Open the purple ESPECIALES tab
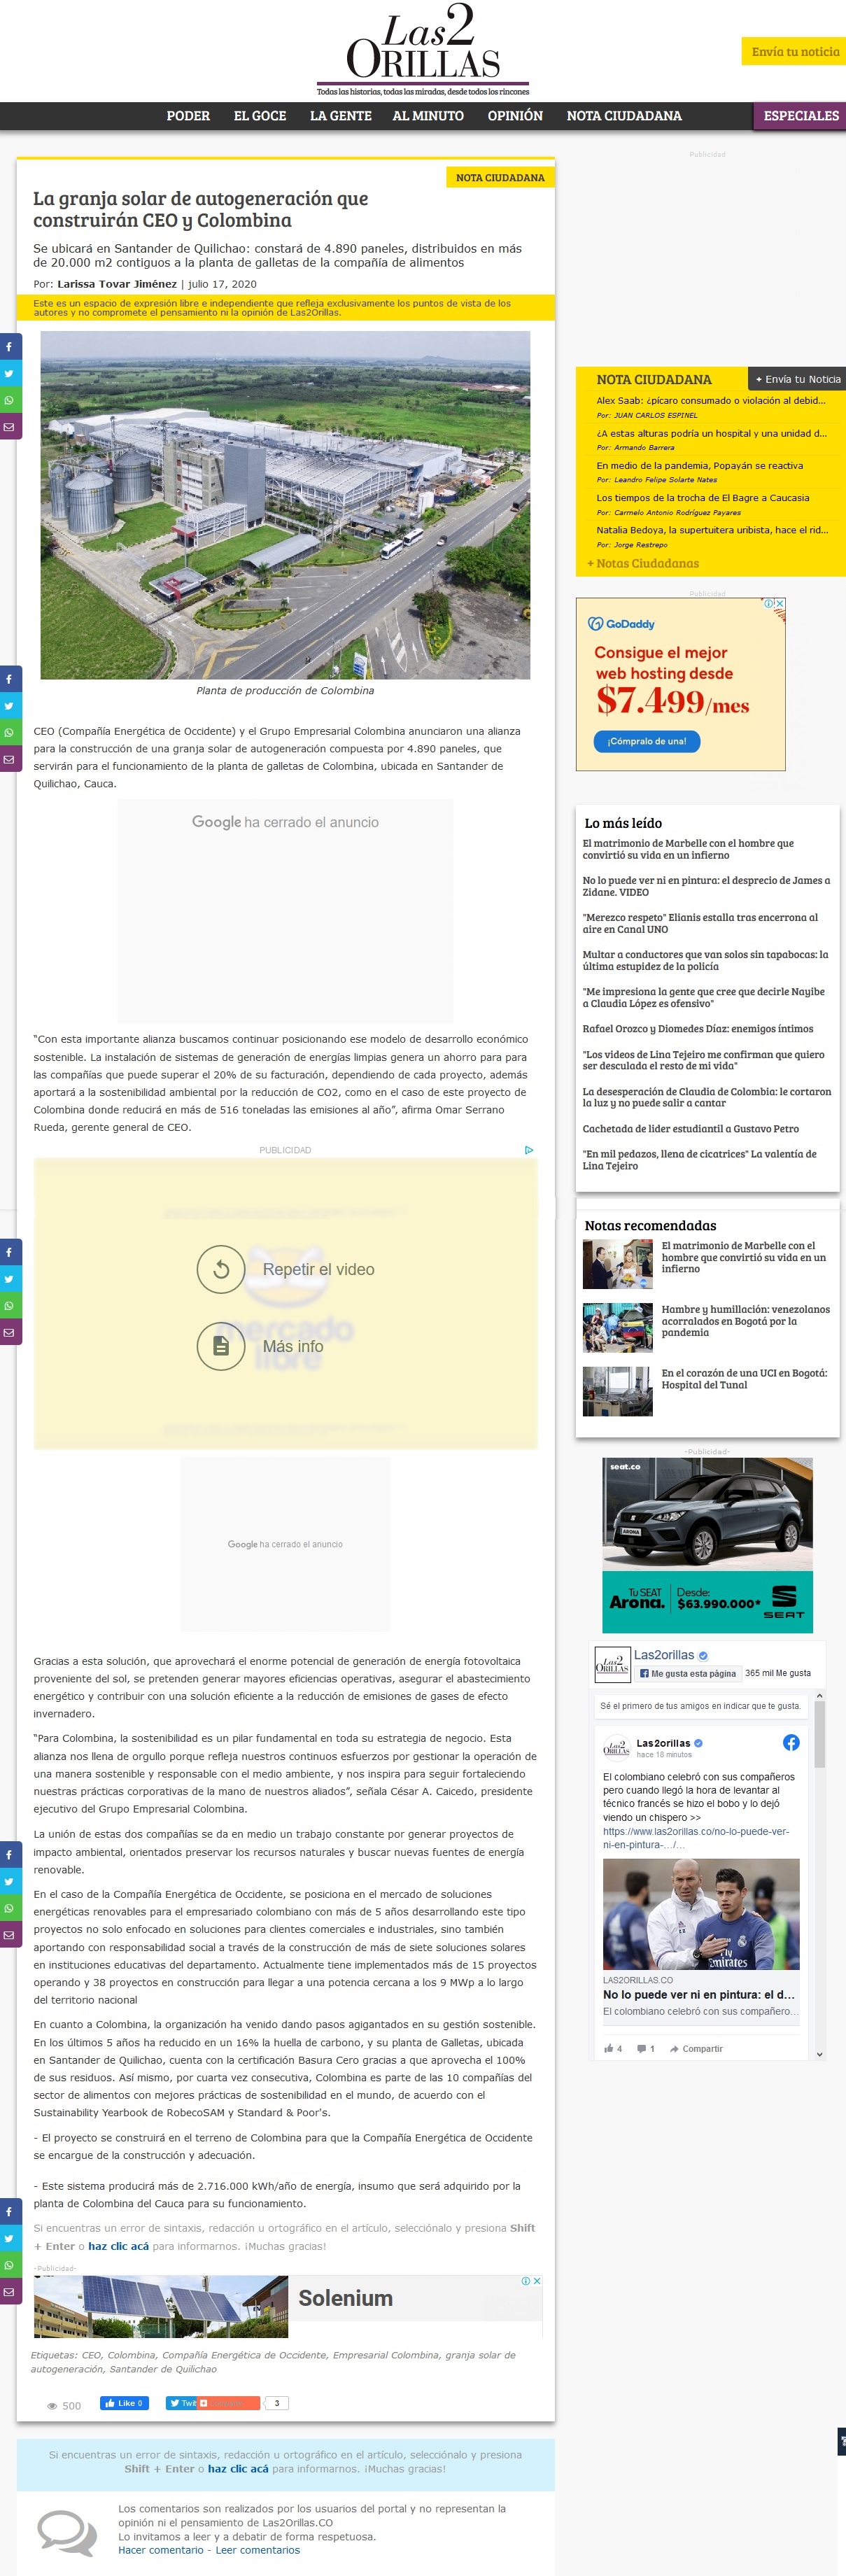The height and width of the screenshot is (2576, 846). coord(800,116)
